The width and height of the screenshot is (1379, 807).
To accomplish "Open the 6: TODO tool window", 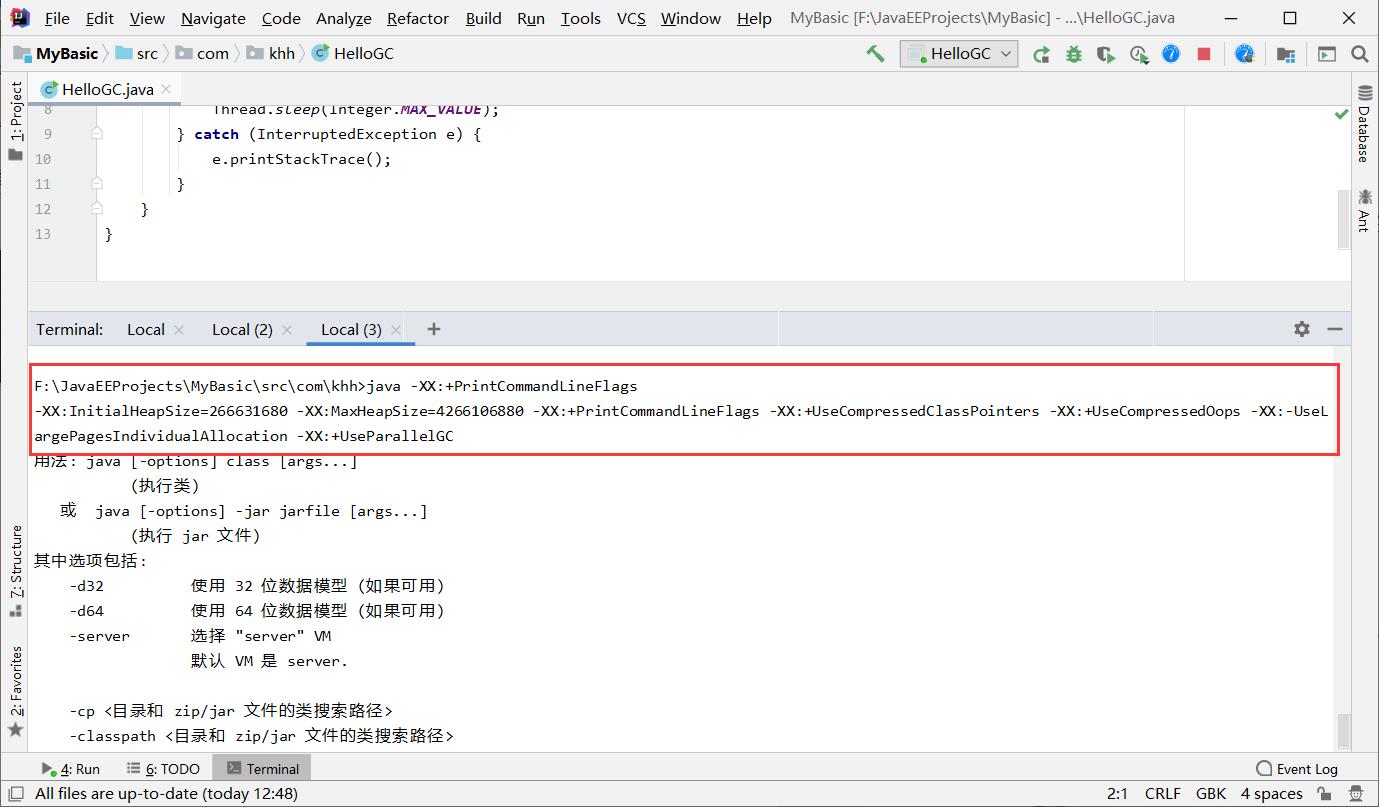I will click(x=164, y=768).
